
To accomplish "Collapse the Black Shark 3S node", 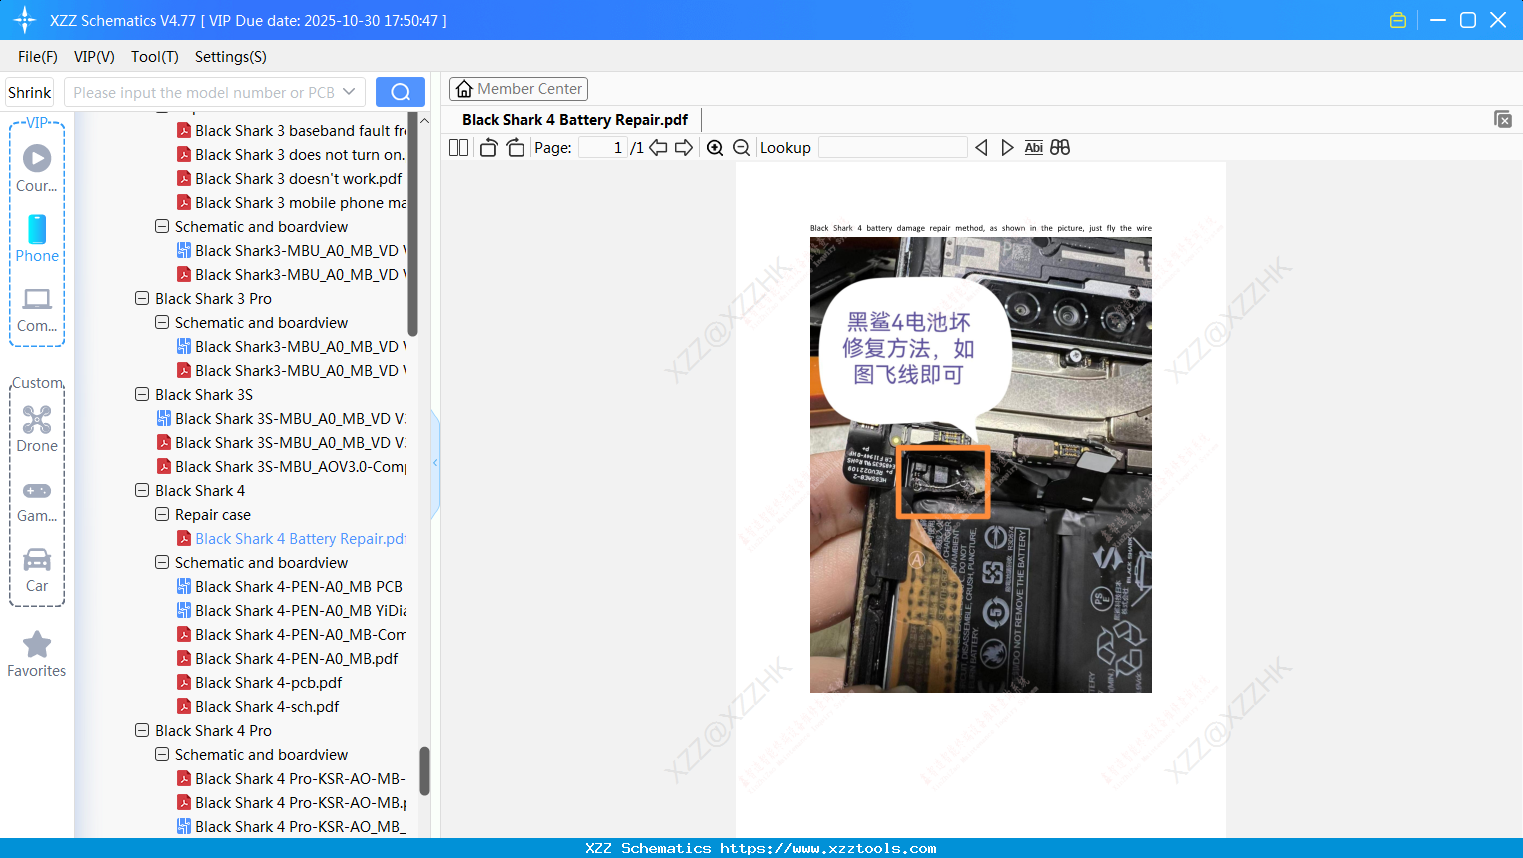I will tap(142, 394).
